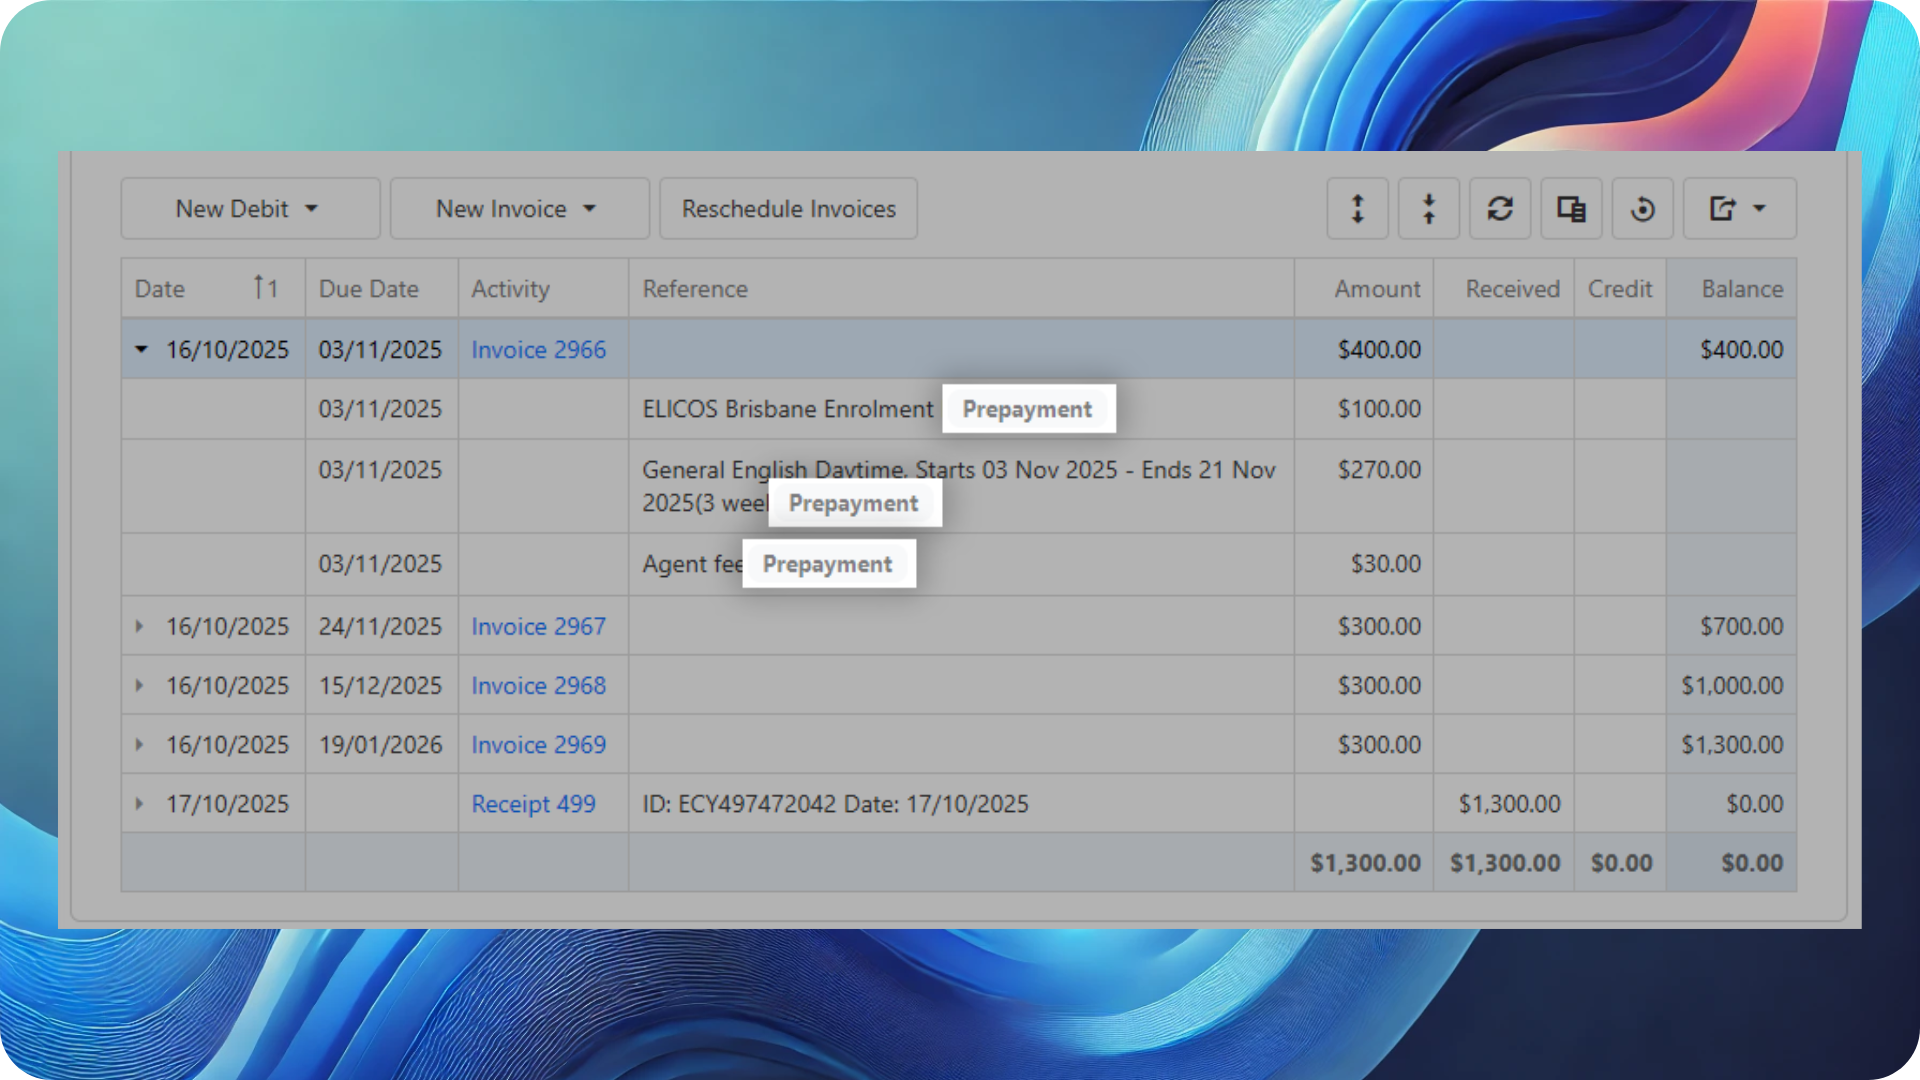Click the refresh icon button
This screenshot has height=1080, width=1920.
point(1499,209)
